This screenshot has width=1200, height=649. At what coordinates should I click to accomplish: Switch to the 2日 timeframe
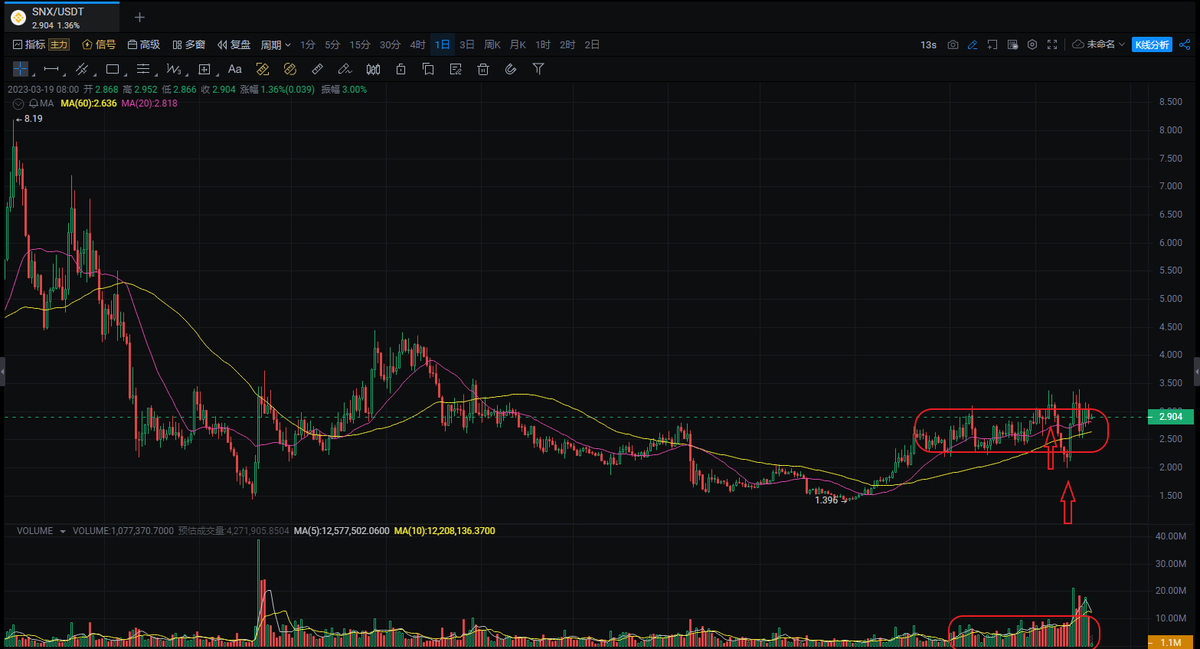[592, 45]
